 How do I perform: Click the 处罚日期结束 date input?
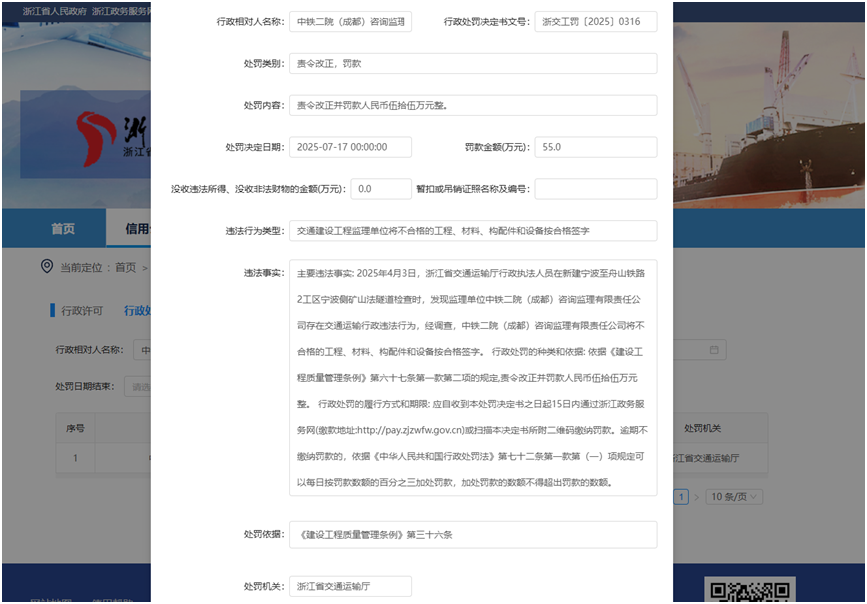[138, 387]
